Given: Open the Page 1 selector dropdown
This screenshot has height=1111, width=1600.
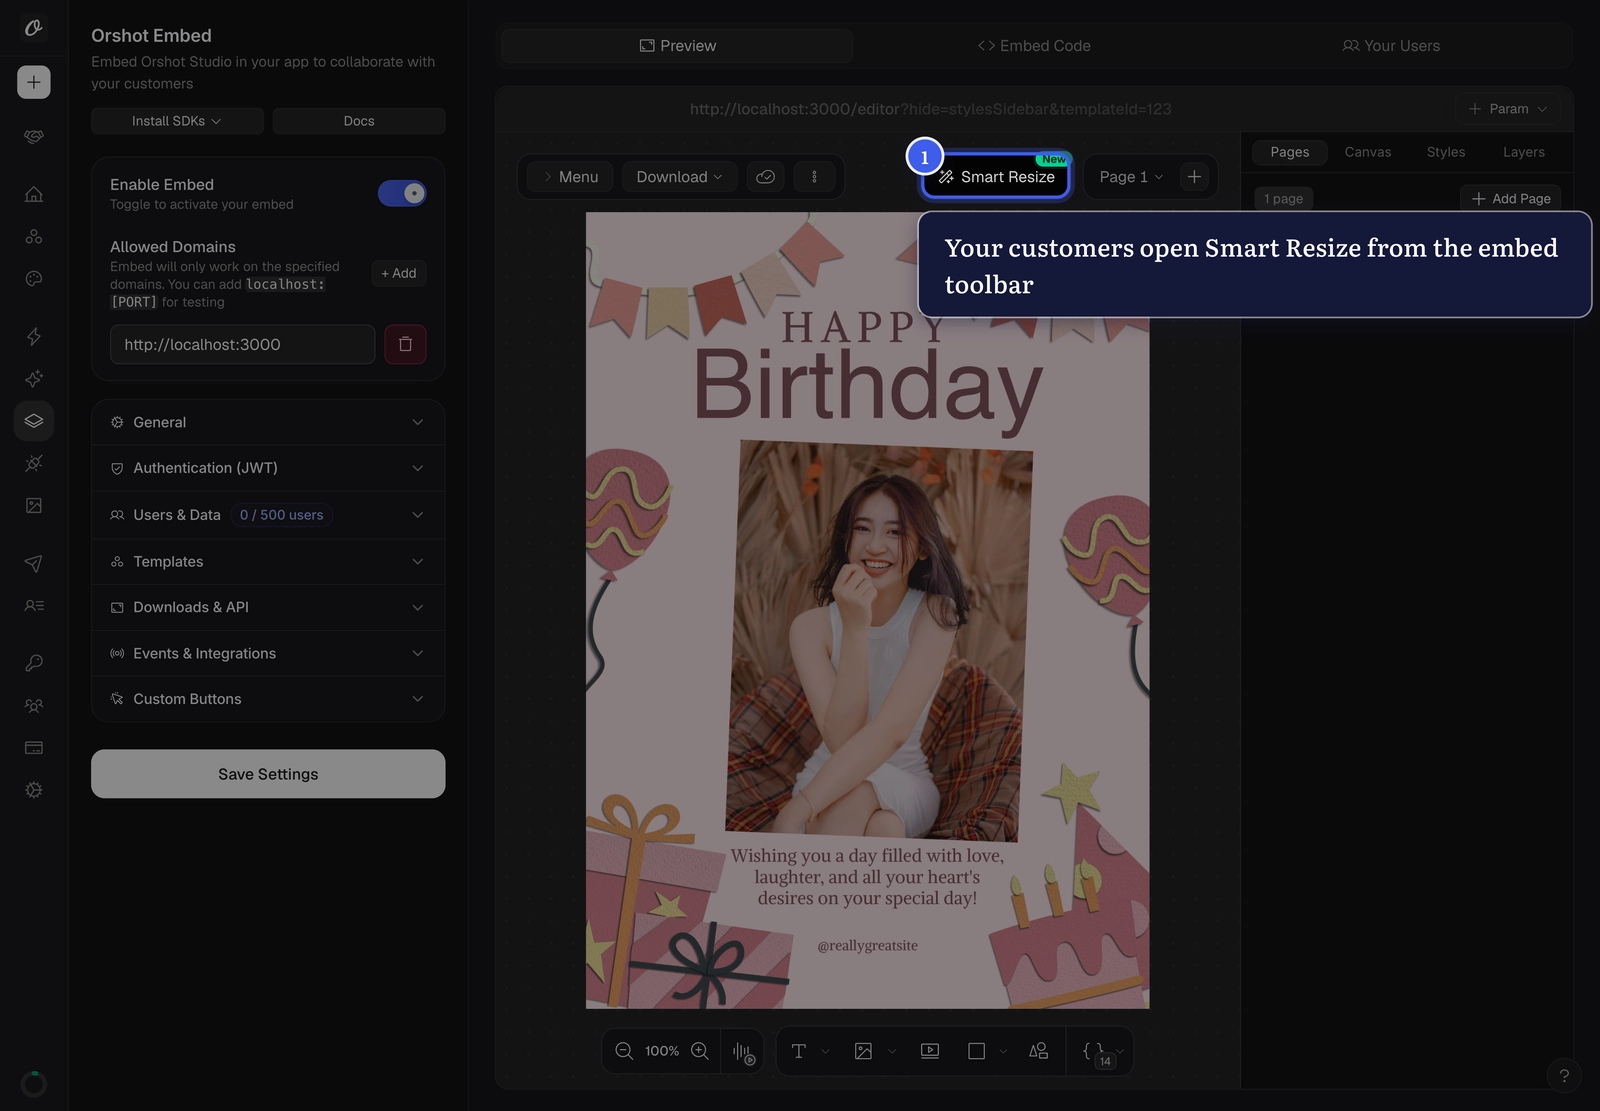Looking at the screenshot, I should 1131,177.
